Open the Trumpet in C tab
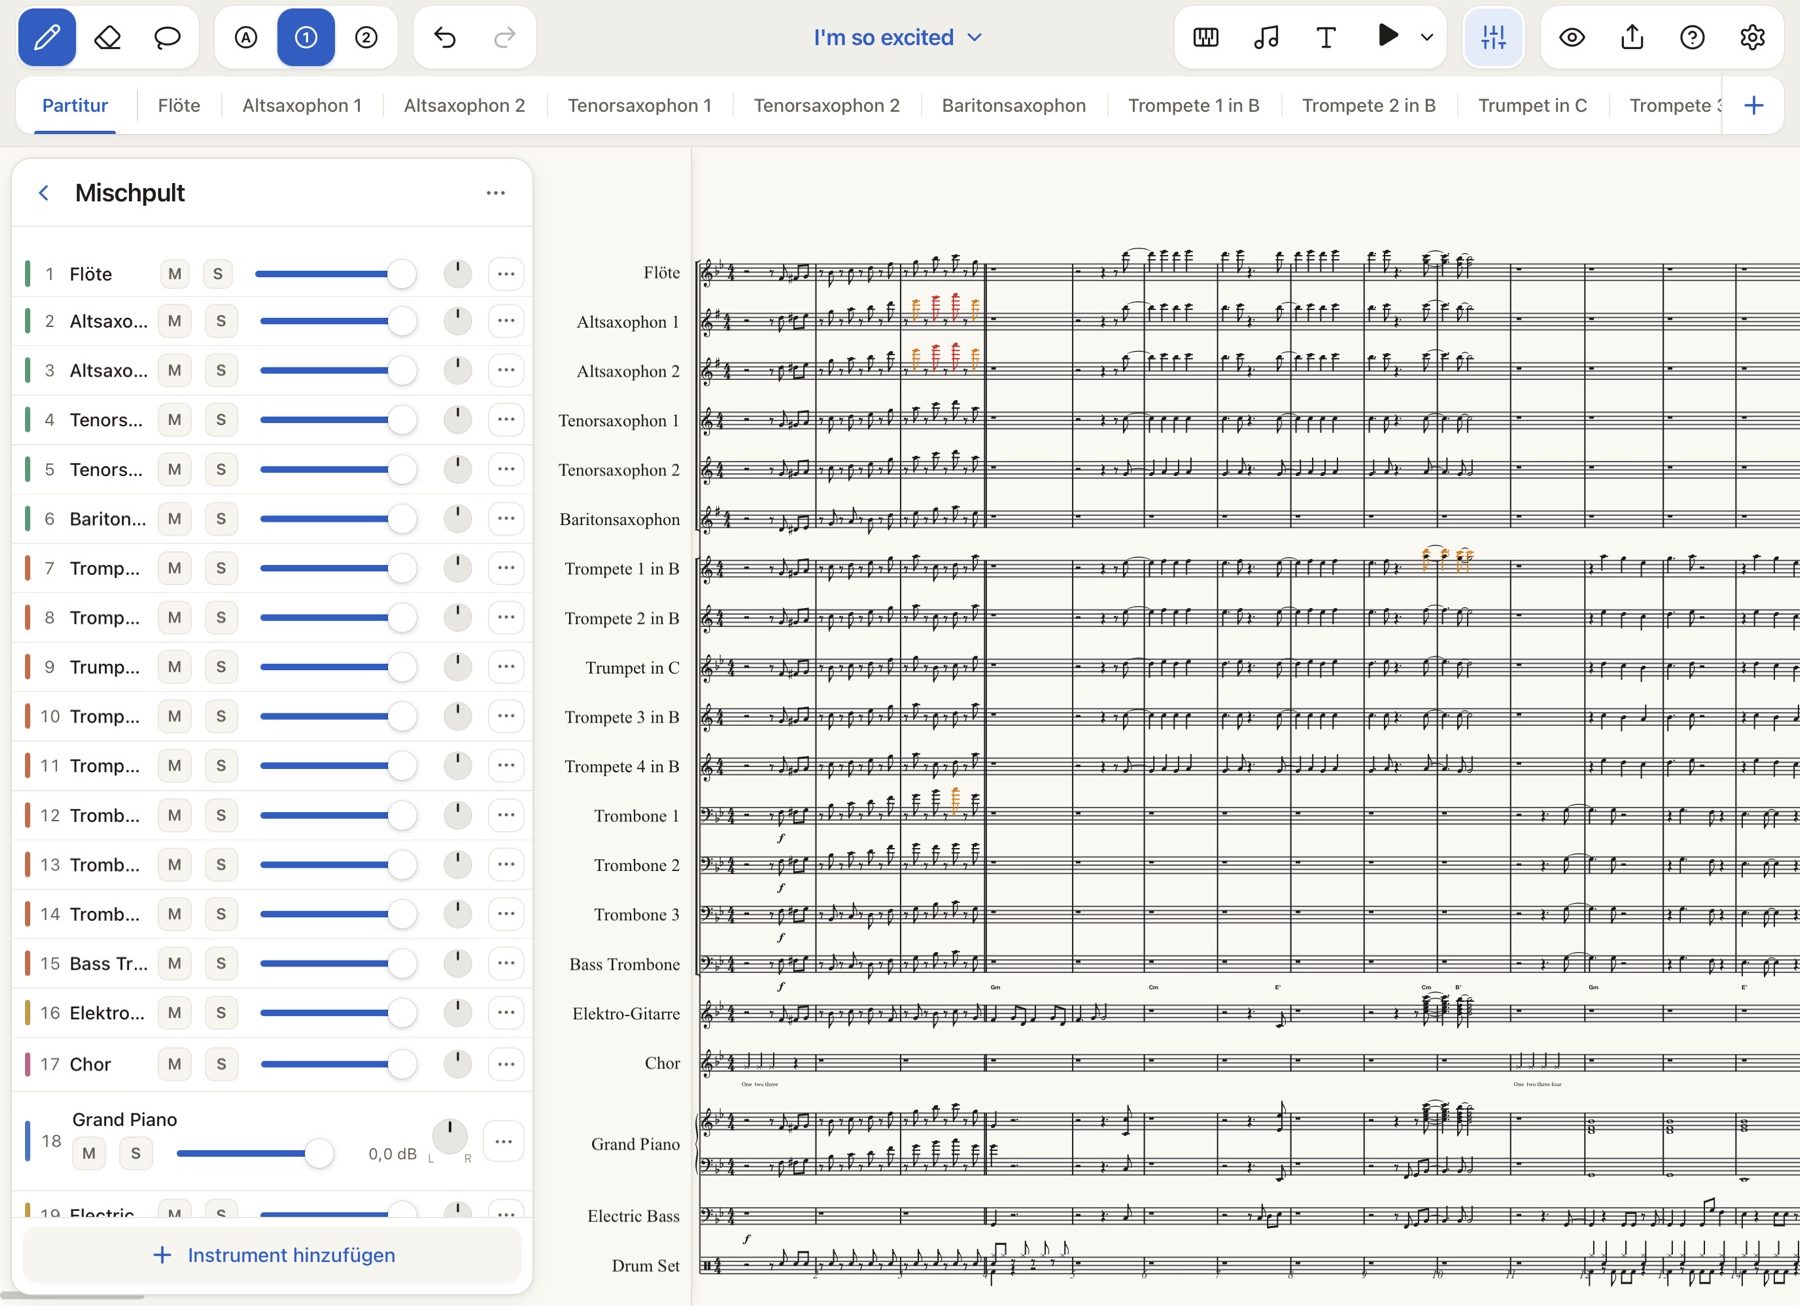This screenshot has height=1306, width=1800. point(1532,105)
